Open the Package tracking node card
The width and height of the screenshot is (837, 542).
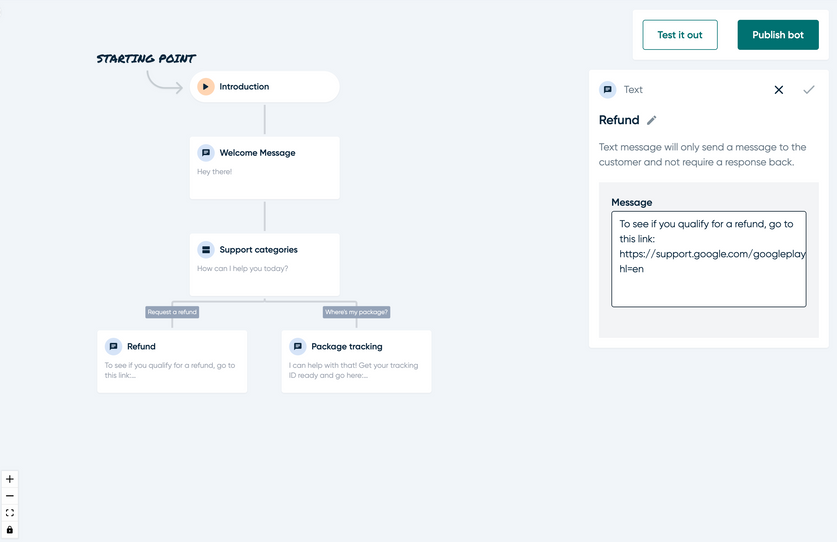(x=357, y=362)
